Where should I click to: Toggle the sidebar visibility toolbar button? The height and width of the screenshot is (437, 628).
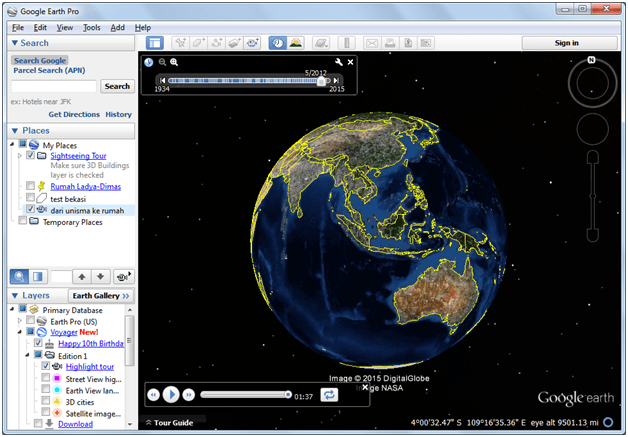[x=155, y=43]
